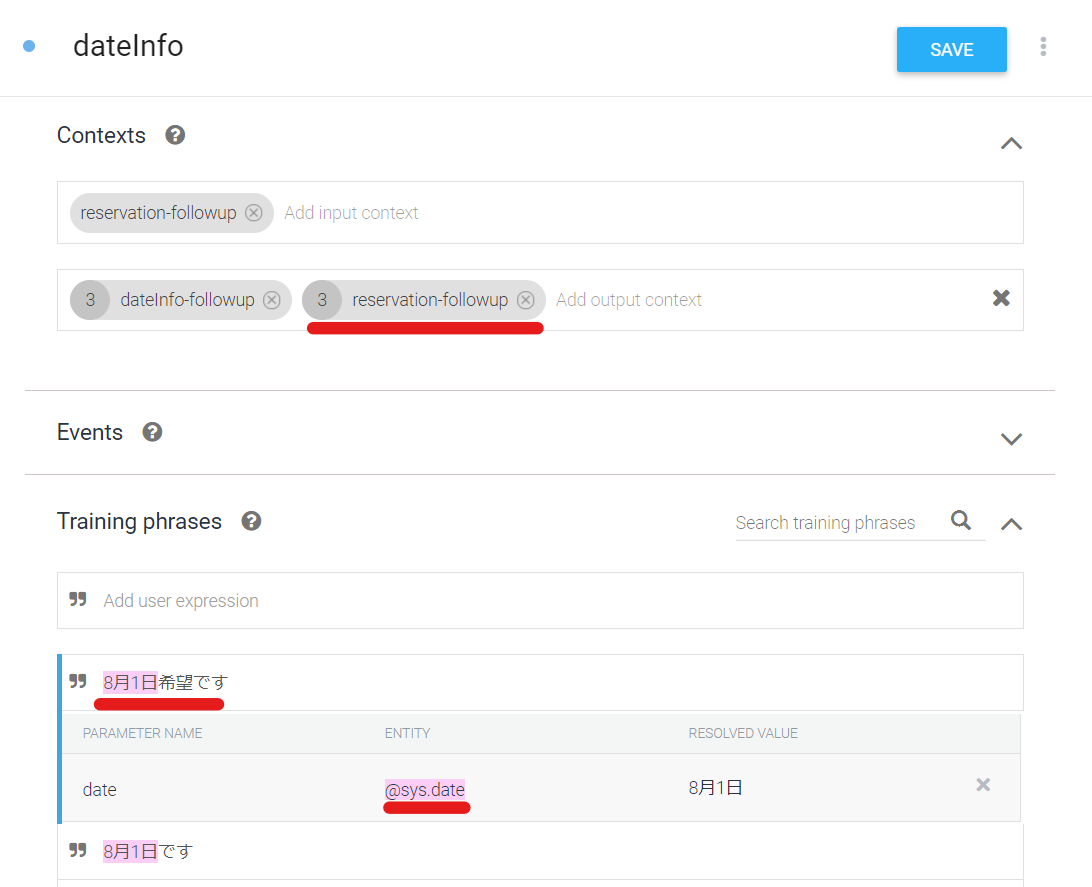Click the SAVE button
Viewport: 1092px width, 887px height.
(x=951, y=50)
